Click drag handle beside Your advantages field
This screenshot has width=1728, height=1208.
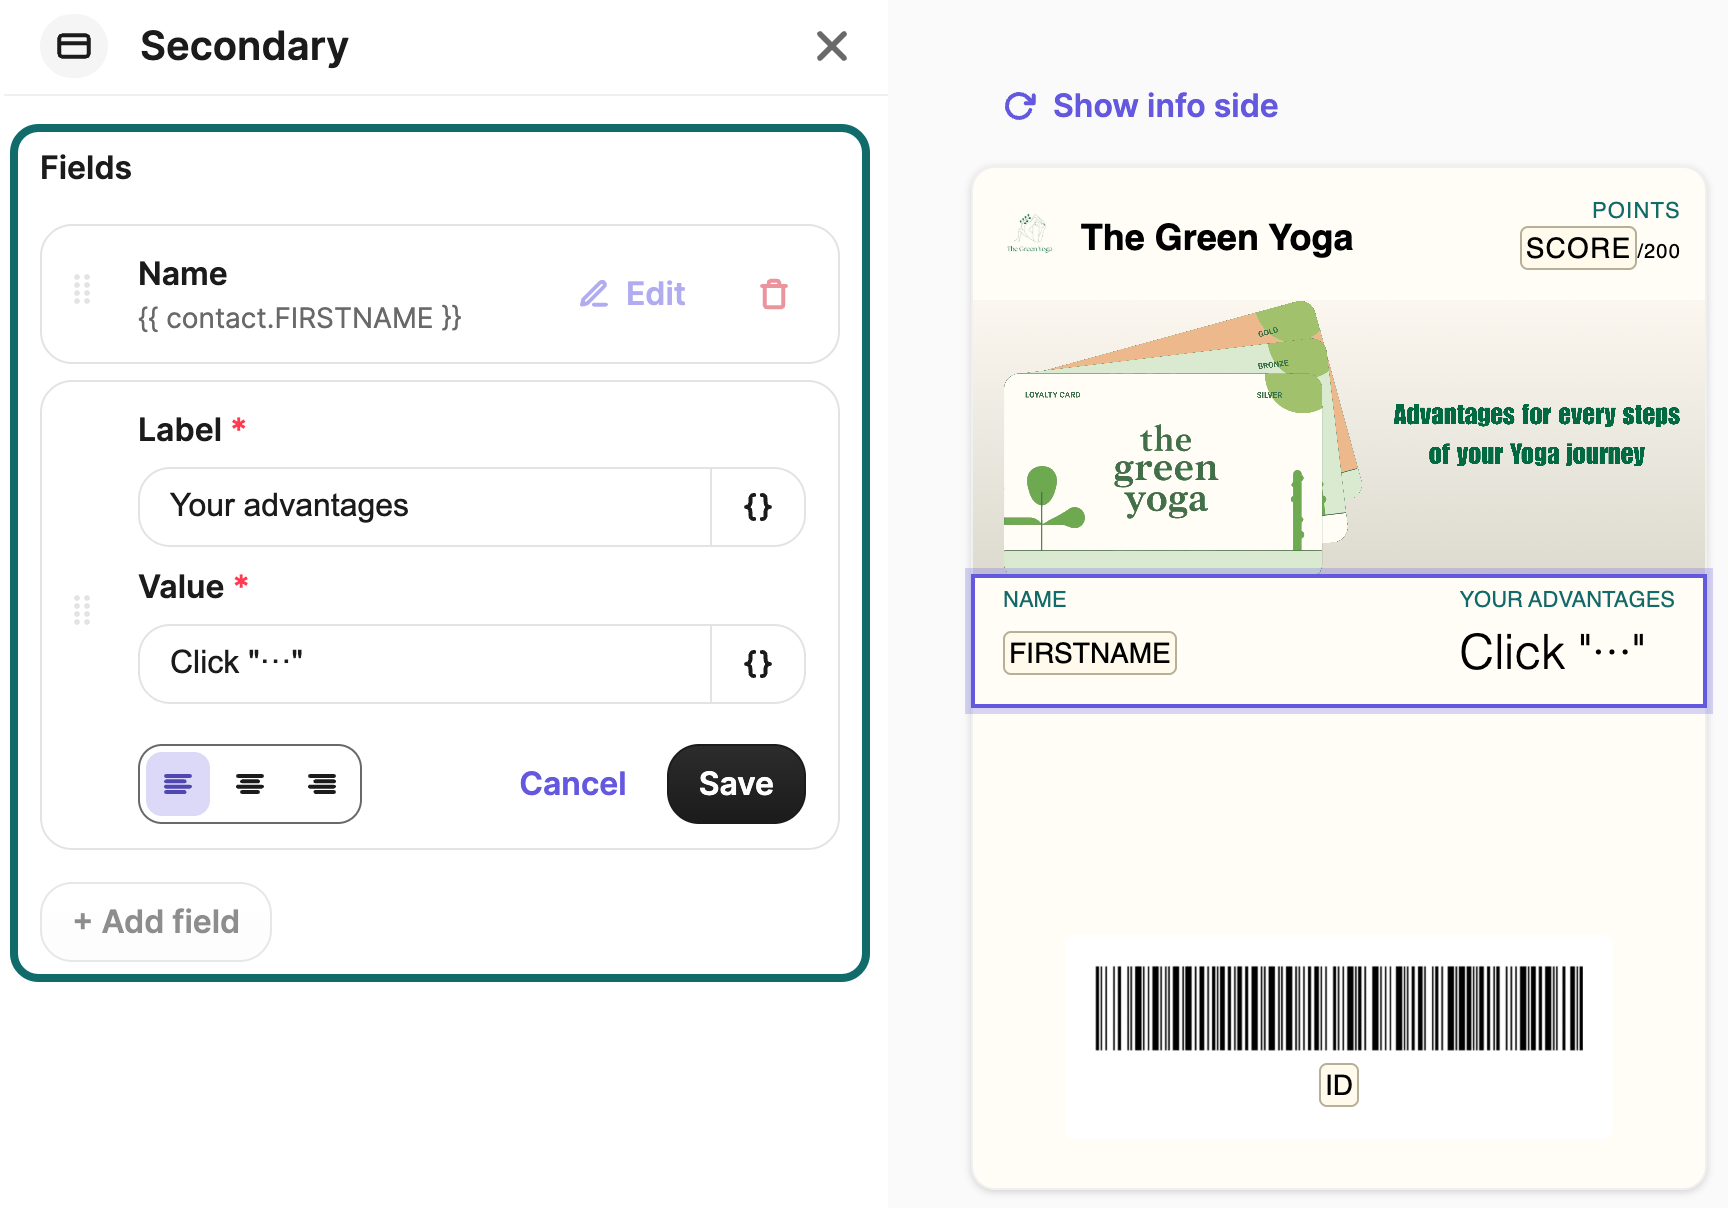click(82, 610)
